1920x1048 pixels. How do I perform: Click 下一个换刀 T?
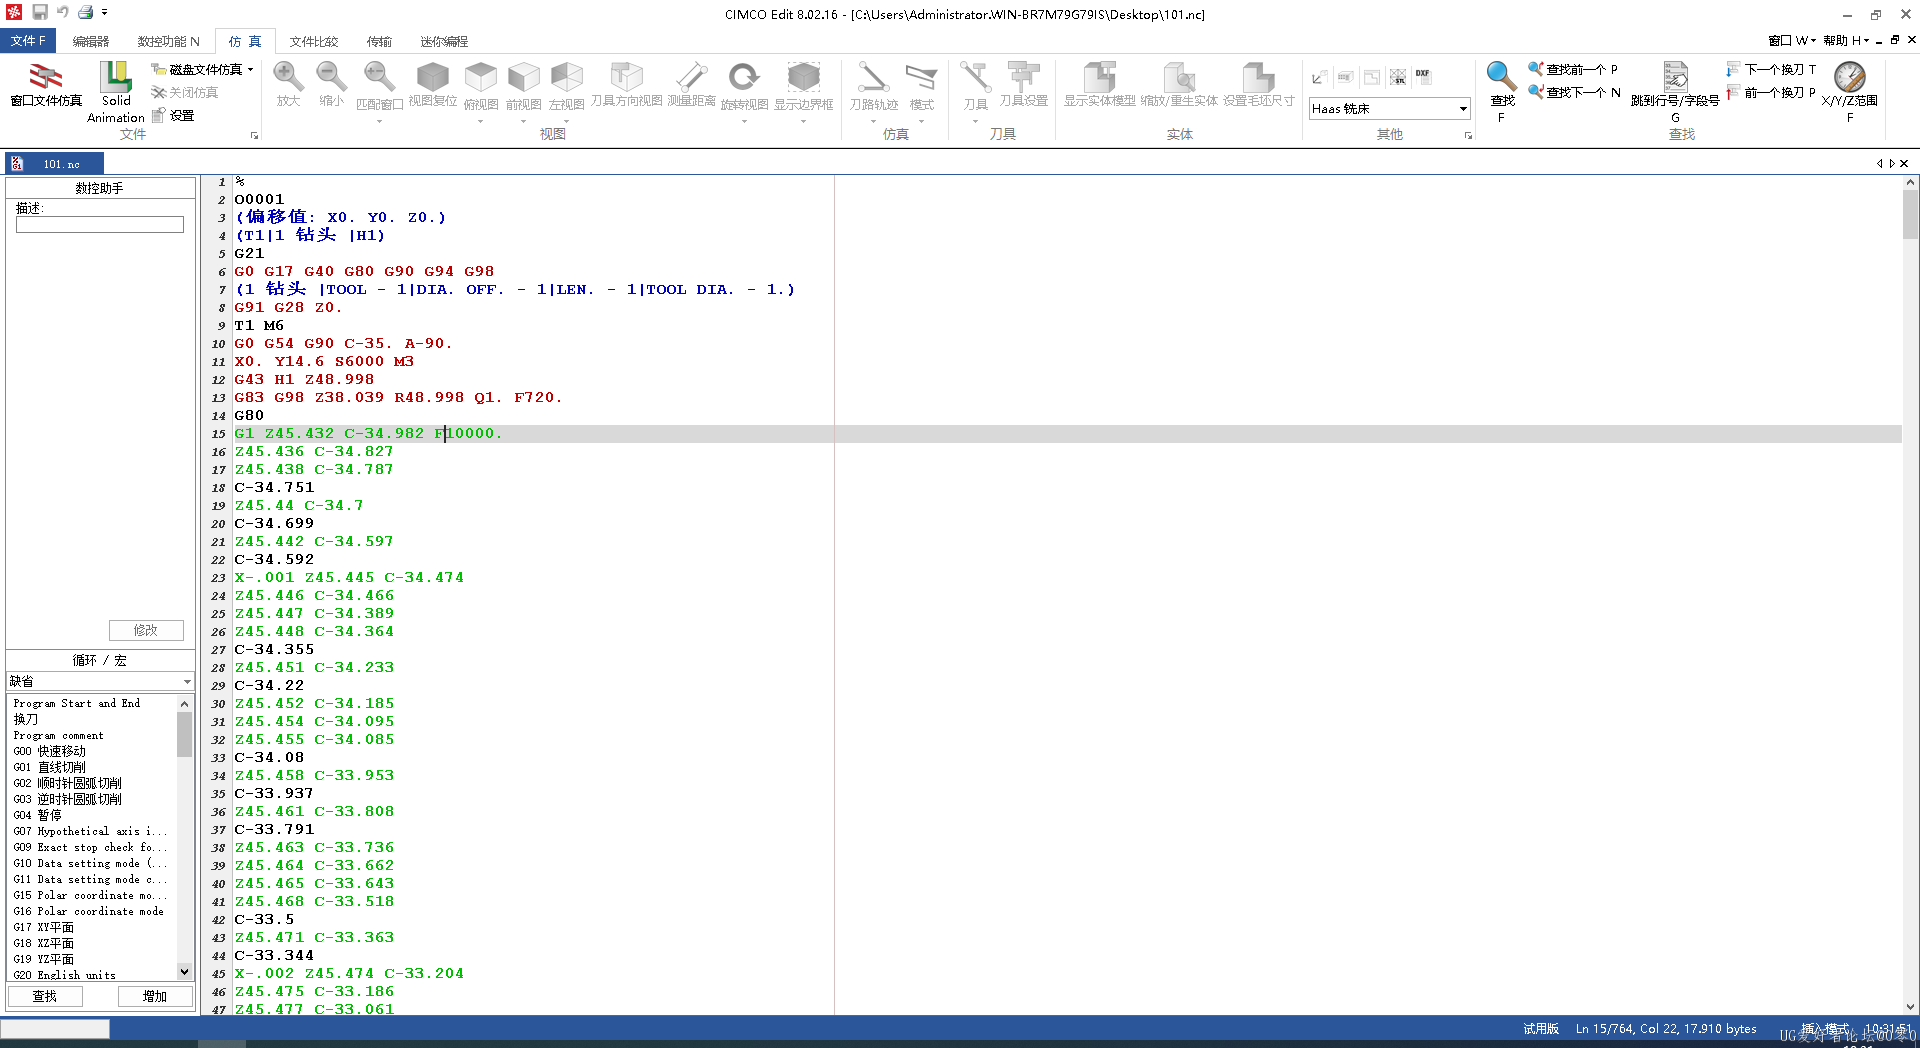1771,69
